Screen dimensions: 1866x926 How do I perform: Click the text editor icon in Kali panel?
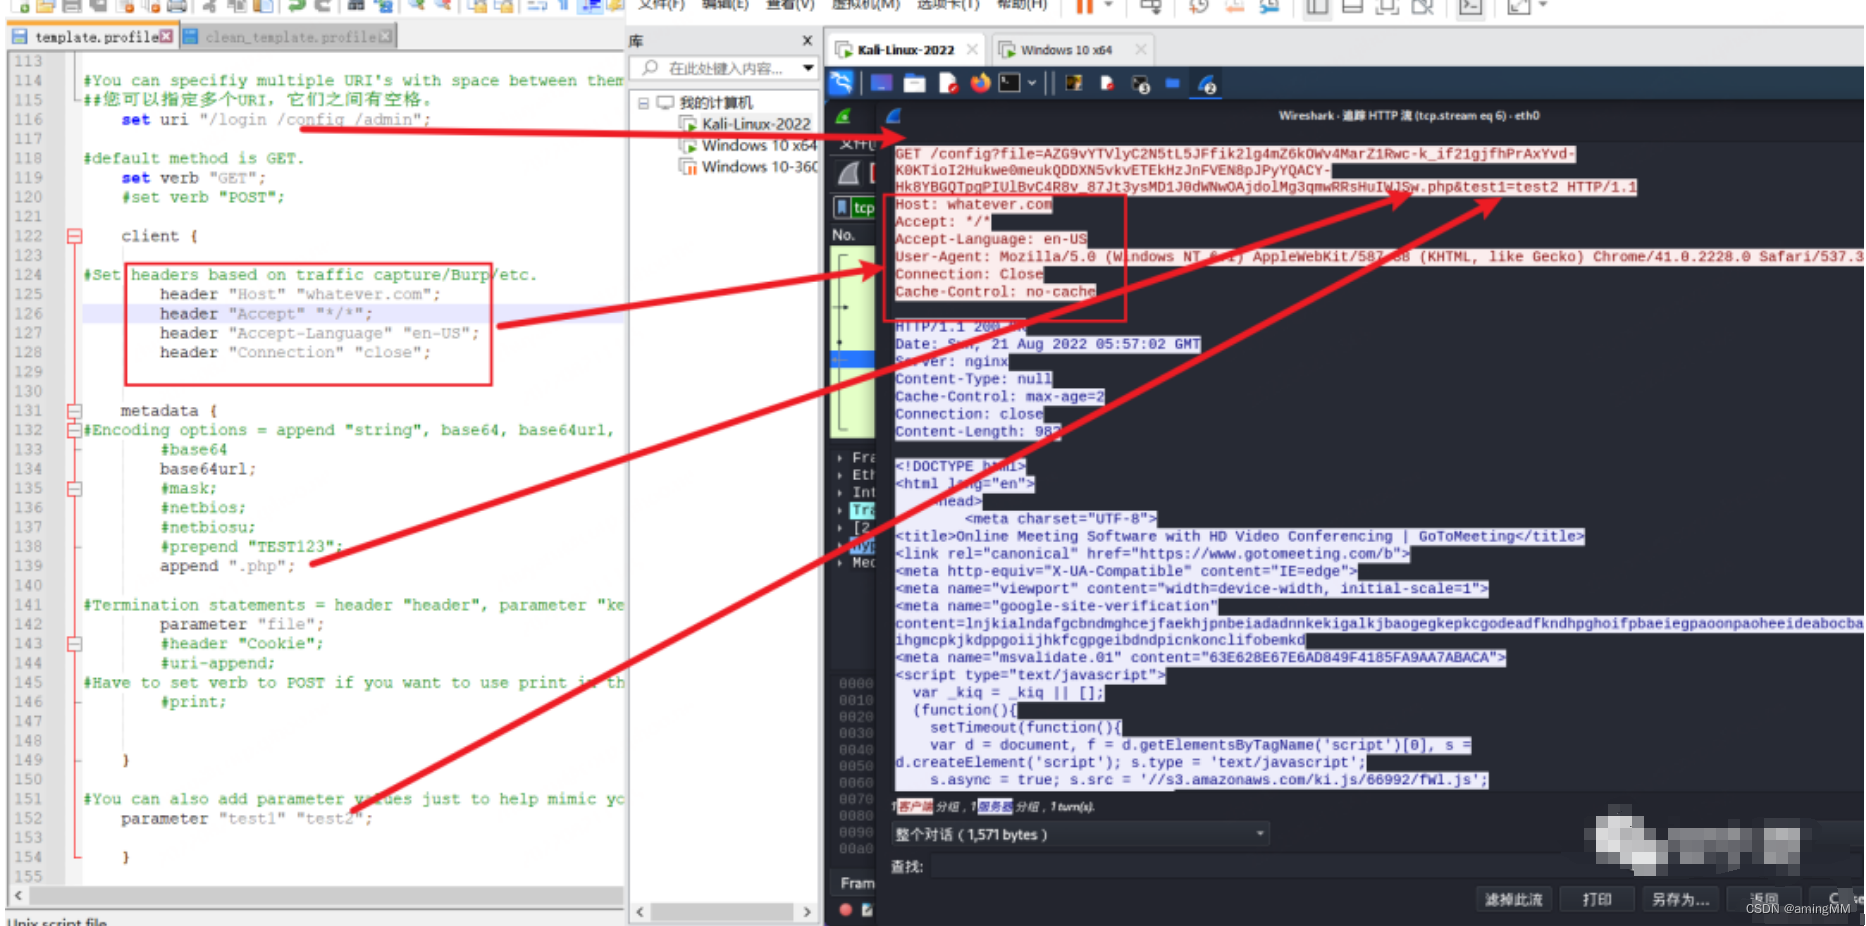pos(948,83)
